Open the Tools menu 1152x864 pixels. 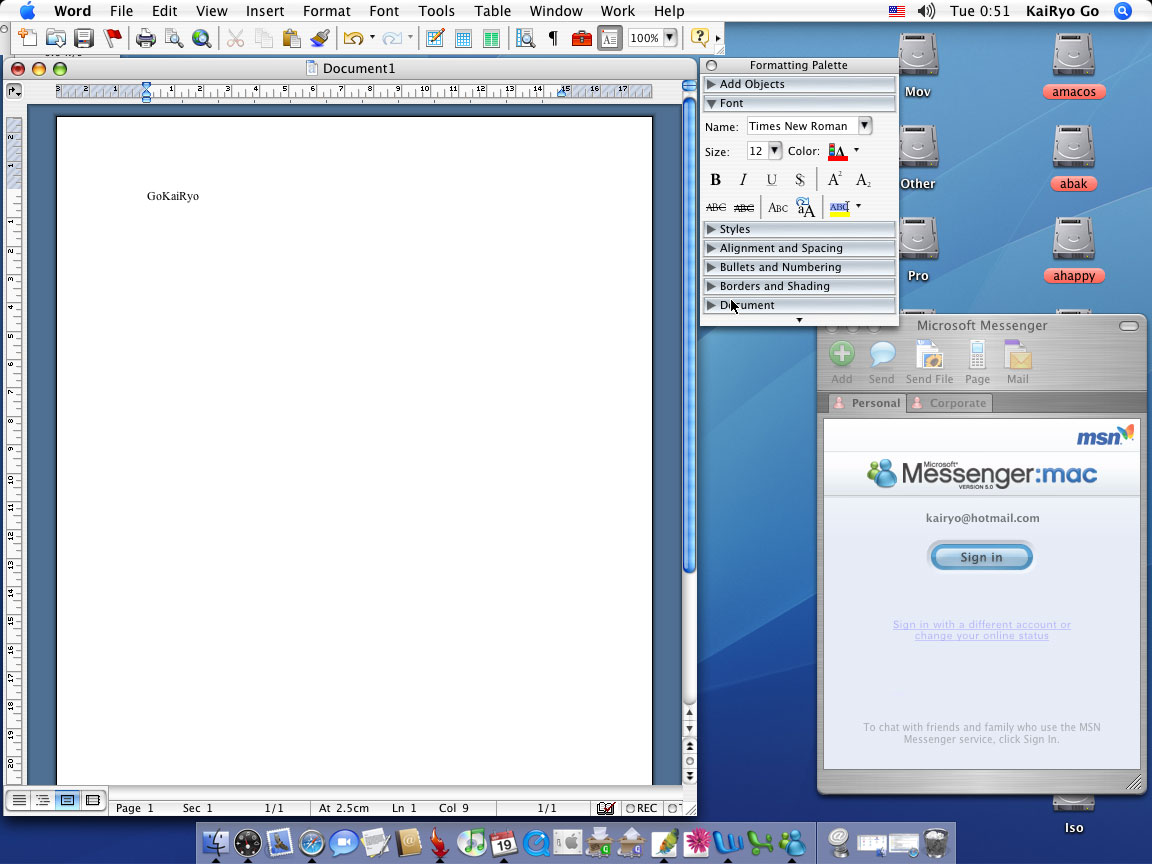pyautogui.click(x=436, y=11)
